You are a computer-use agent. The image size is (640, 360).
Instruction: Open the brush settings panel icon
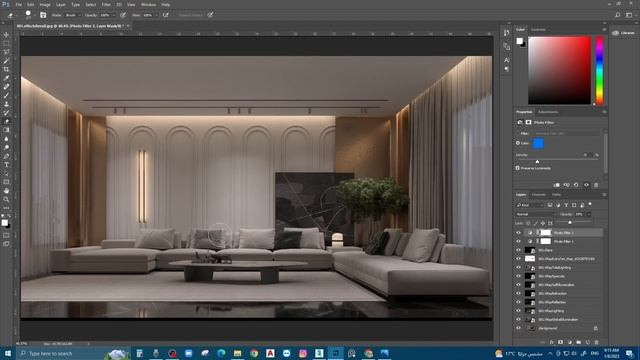[x=43, y=15]
